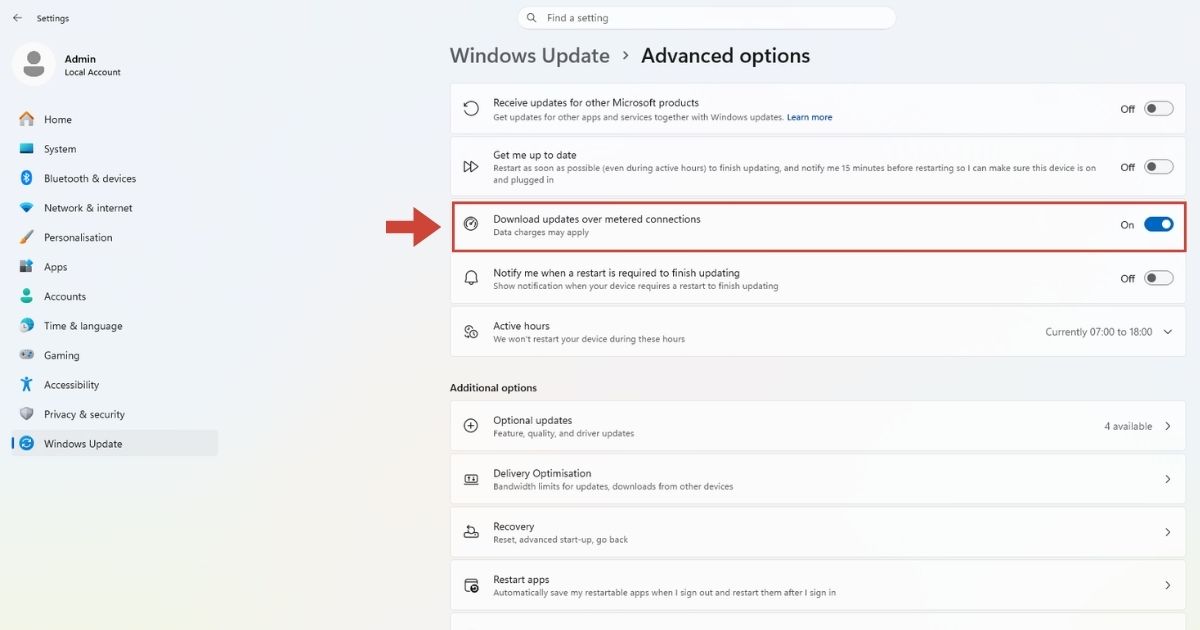The image size is (1200, 630).
Task: Expand the Active hours dropdown chevron
Action: (1167, 332)
